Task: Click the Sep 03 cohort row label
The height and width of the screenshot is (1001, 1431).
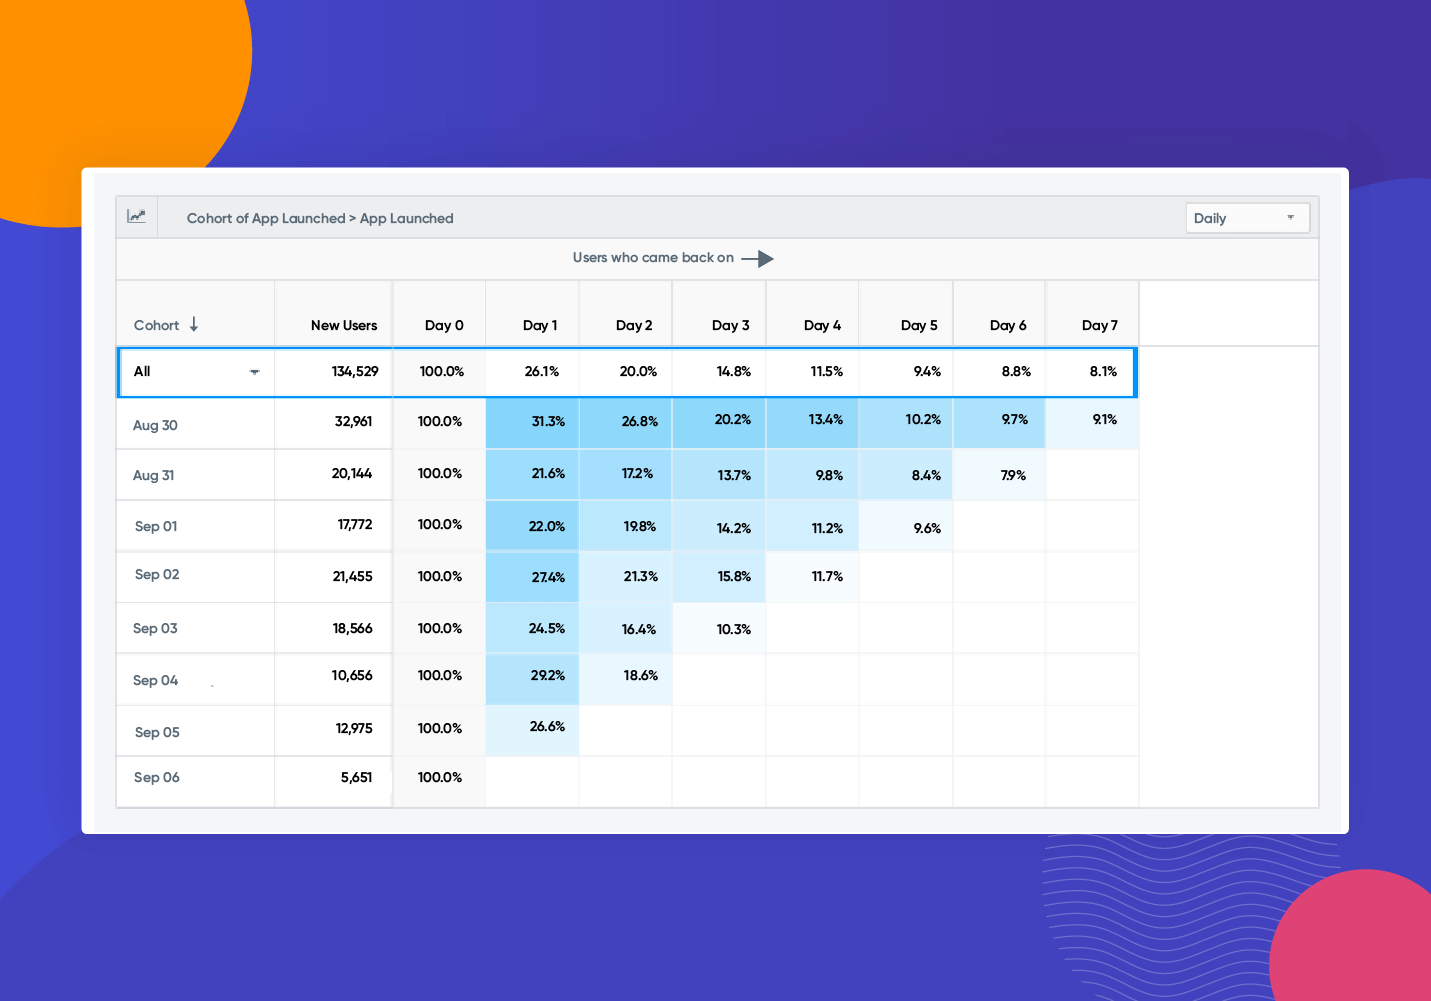Action: 155,628
